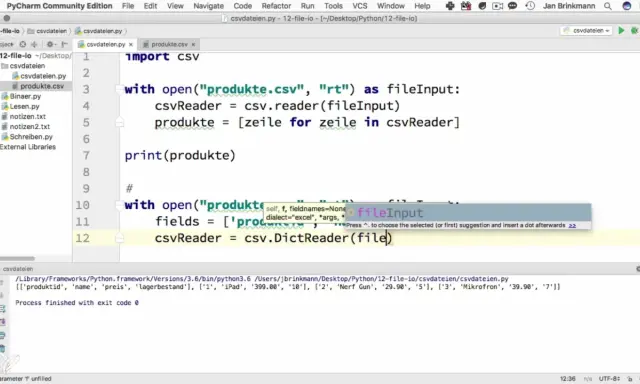Click the dark leaf menu bar icon
The height and width of the screenshot is (384, 640).
click(482, 6)
